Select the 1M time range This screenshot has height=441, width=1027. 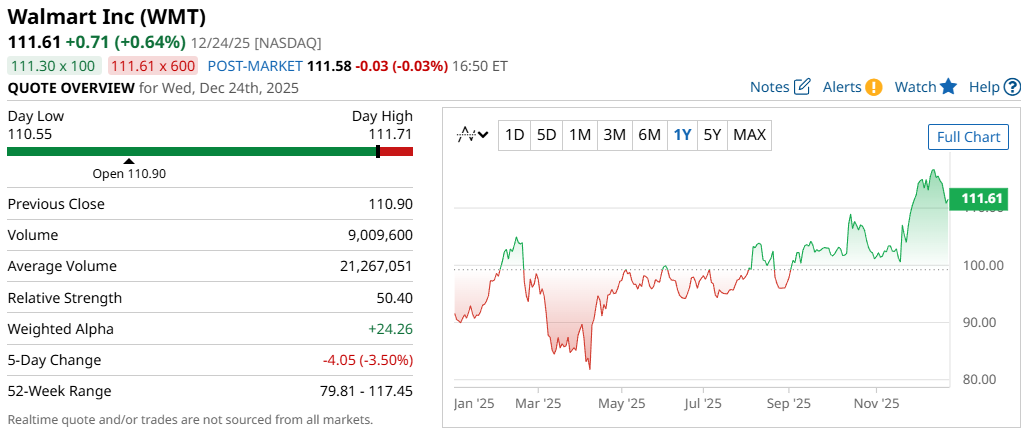[x=580, y=135]
